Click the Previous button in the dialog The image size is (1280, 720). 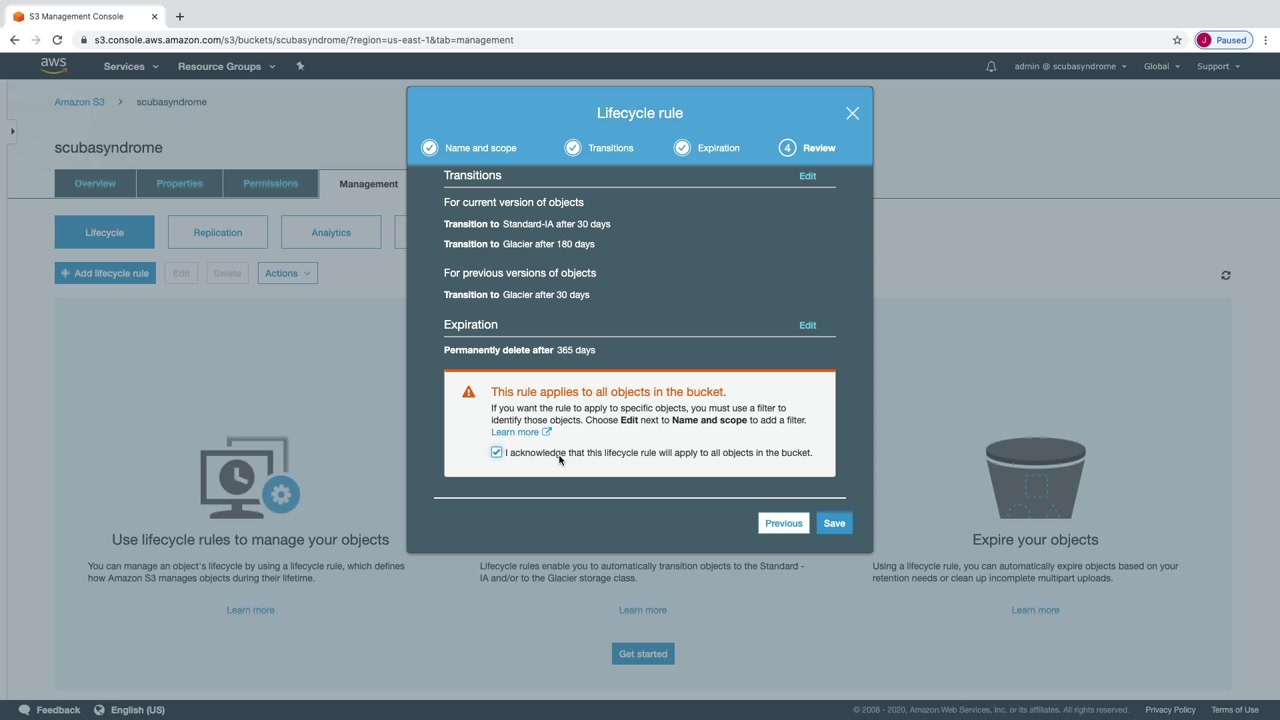point(783,523)
